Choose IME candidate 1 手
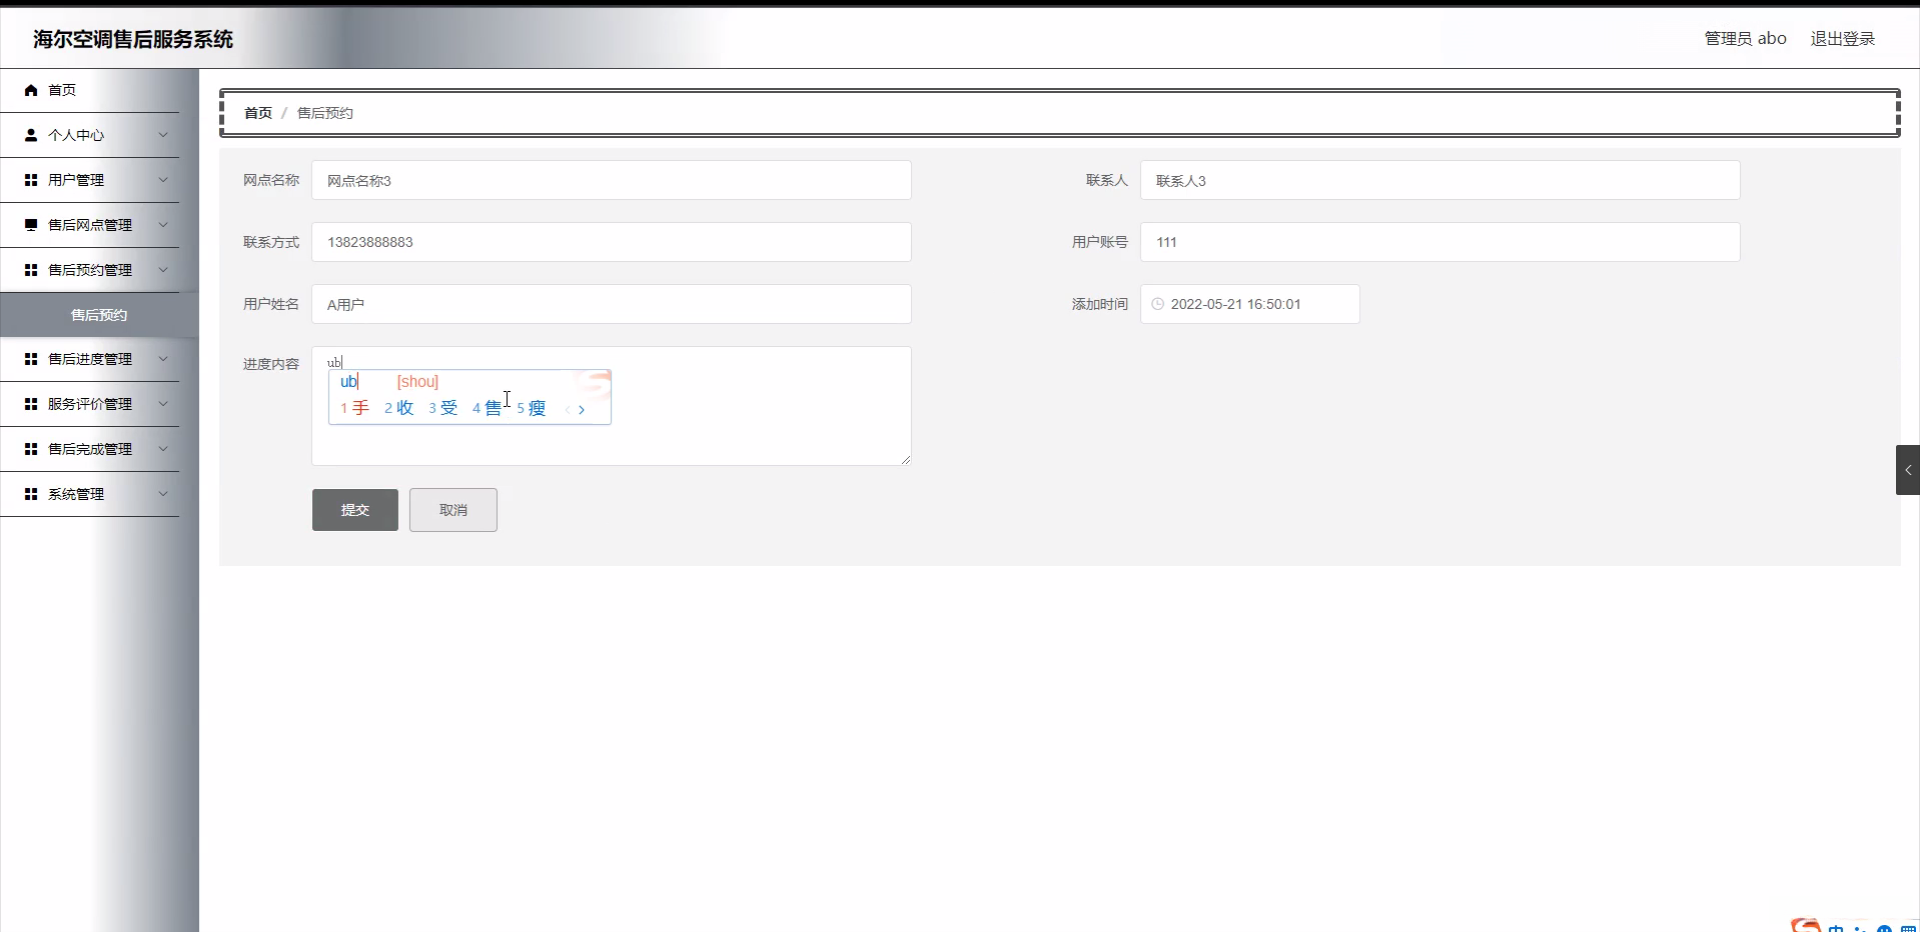Viewport: 1920px width, 932px height. (x=355, y=408)
